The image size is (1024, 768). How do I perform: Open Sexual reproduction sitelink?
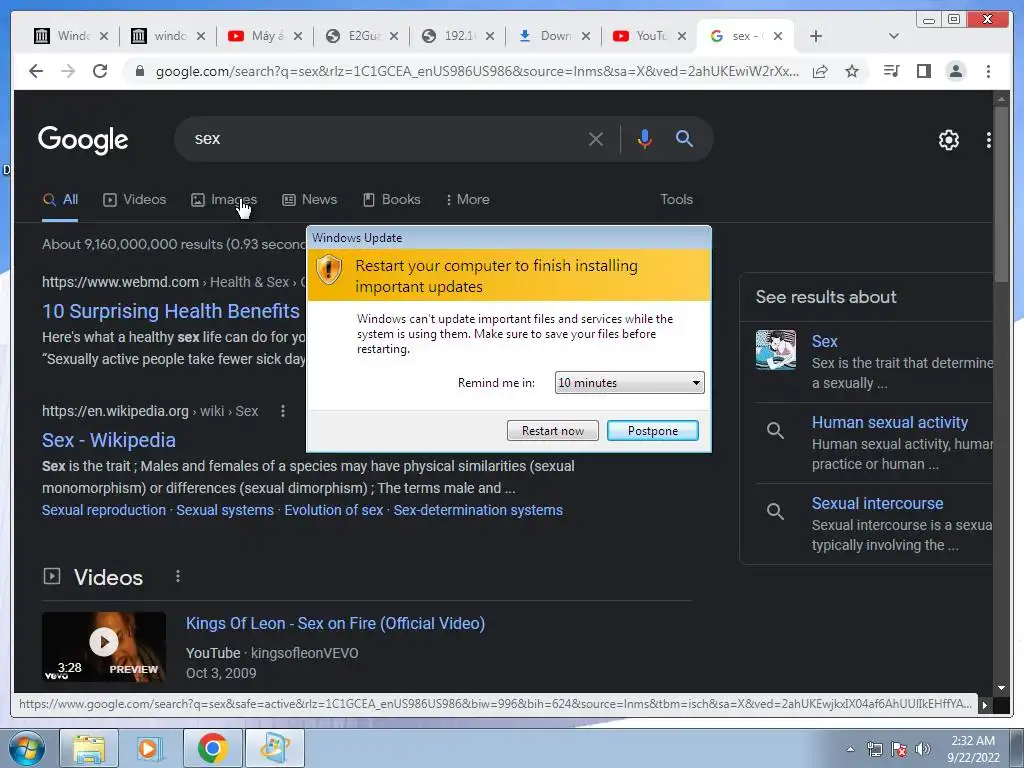(104, 510)
